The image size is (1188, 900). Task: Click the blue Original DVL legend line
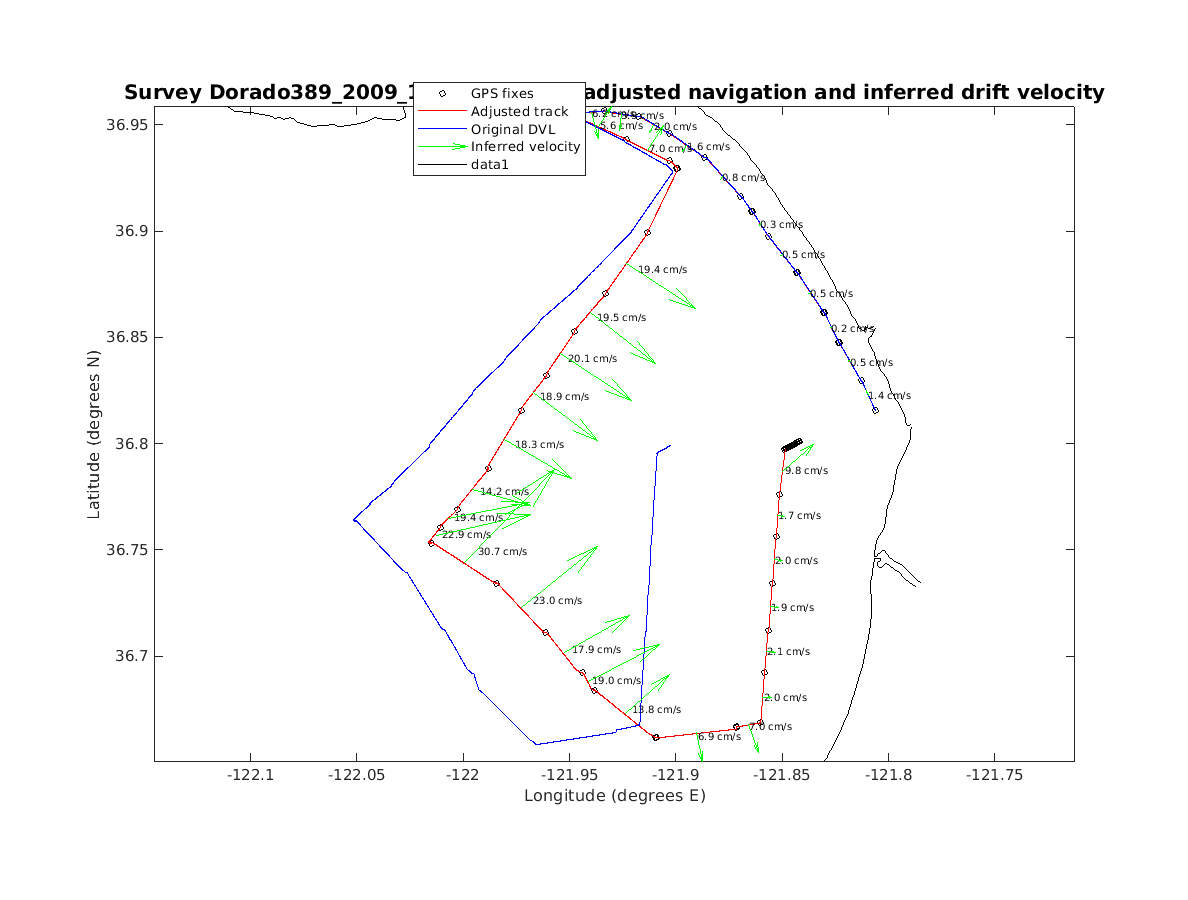442,129
